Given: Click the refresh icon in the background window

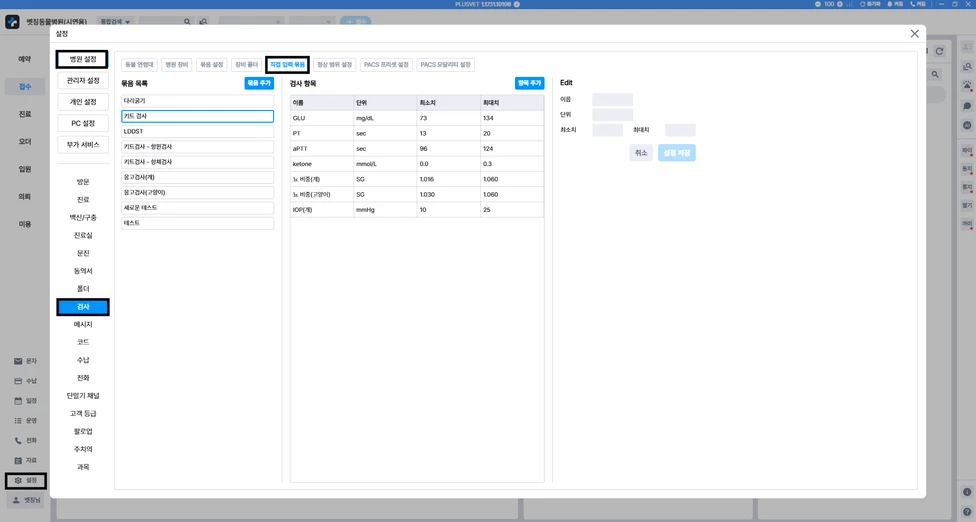Looking at the screenshot, I should tap(939, 52).
